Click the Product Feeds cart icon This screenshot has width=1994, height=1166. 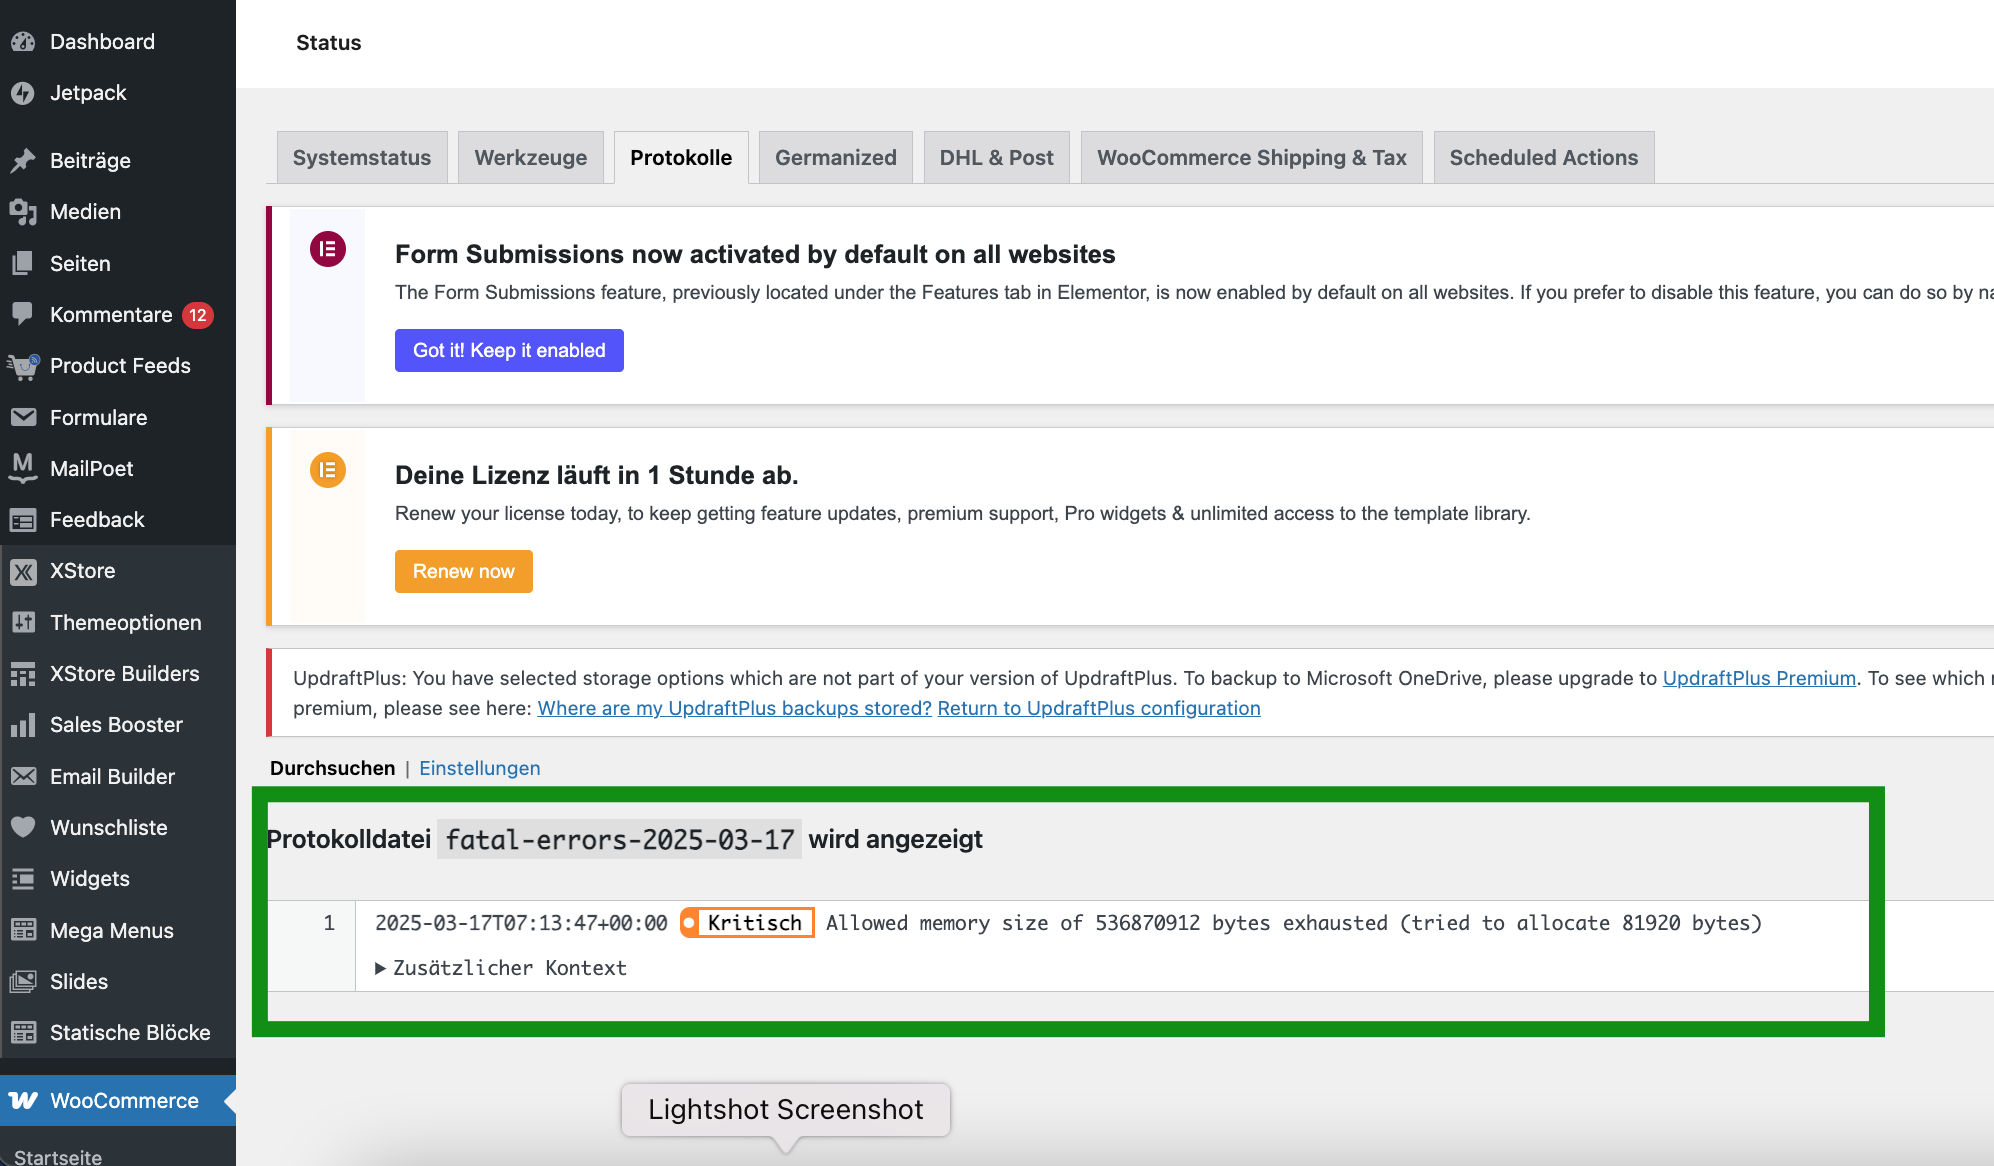coord(23,366)
